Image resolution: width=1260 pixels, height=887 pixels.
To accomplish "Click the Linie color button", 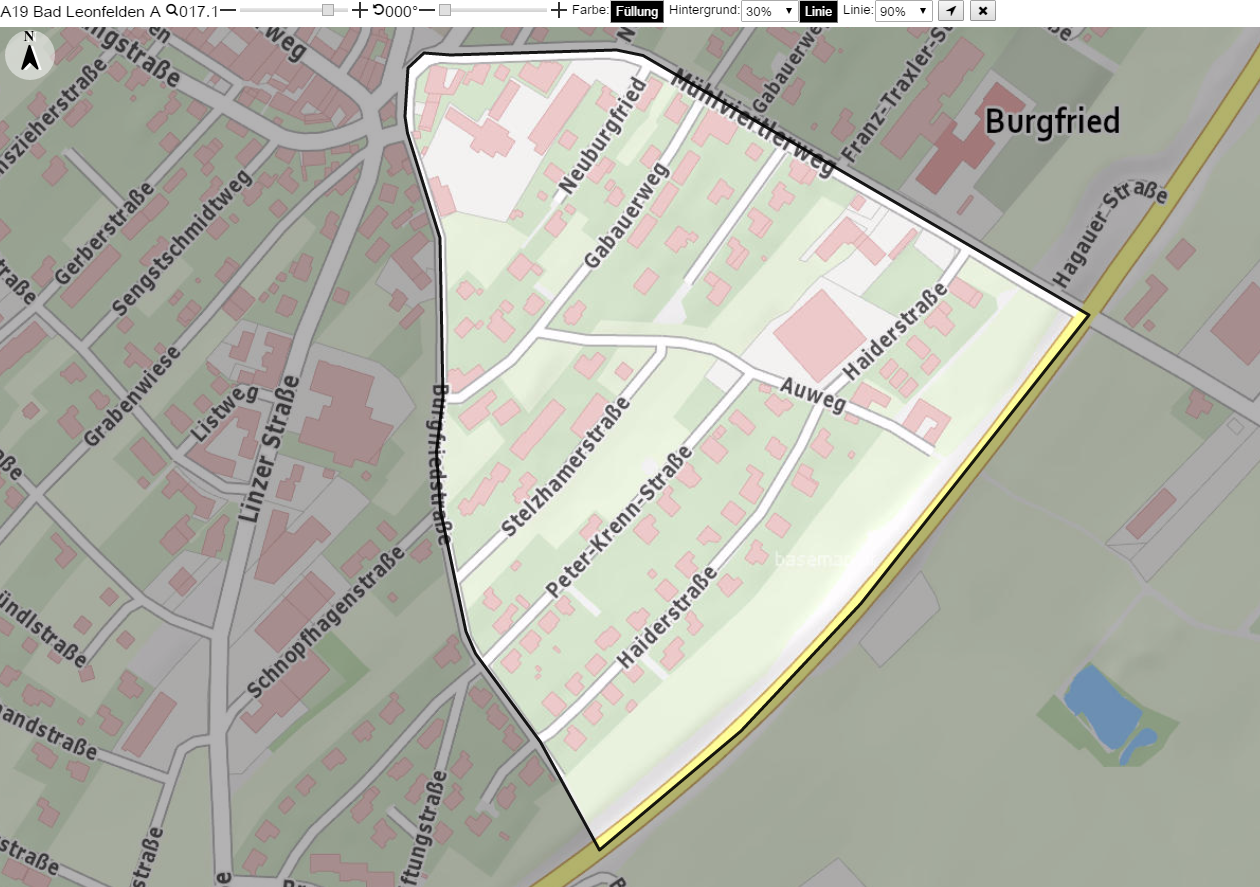I will [819, 11].
